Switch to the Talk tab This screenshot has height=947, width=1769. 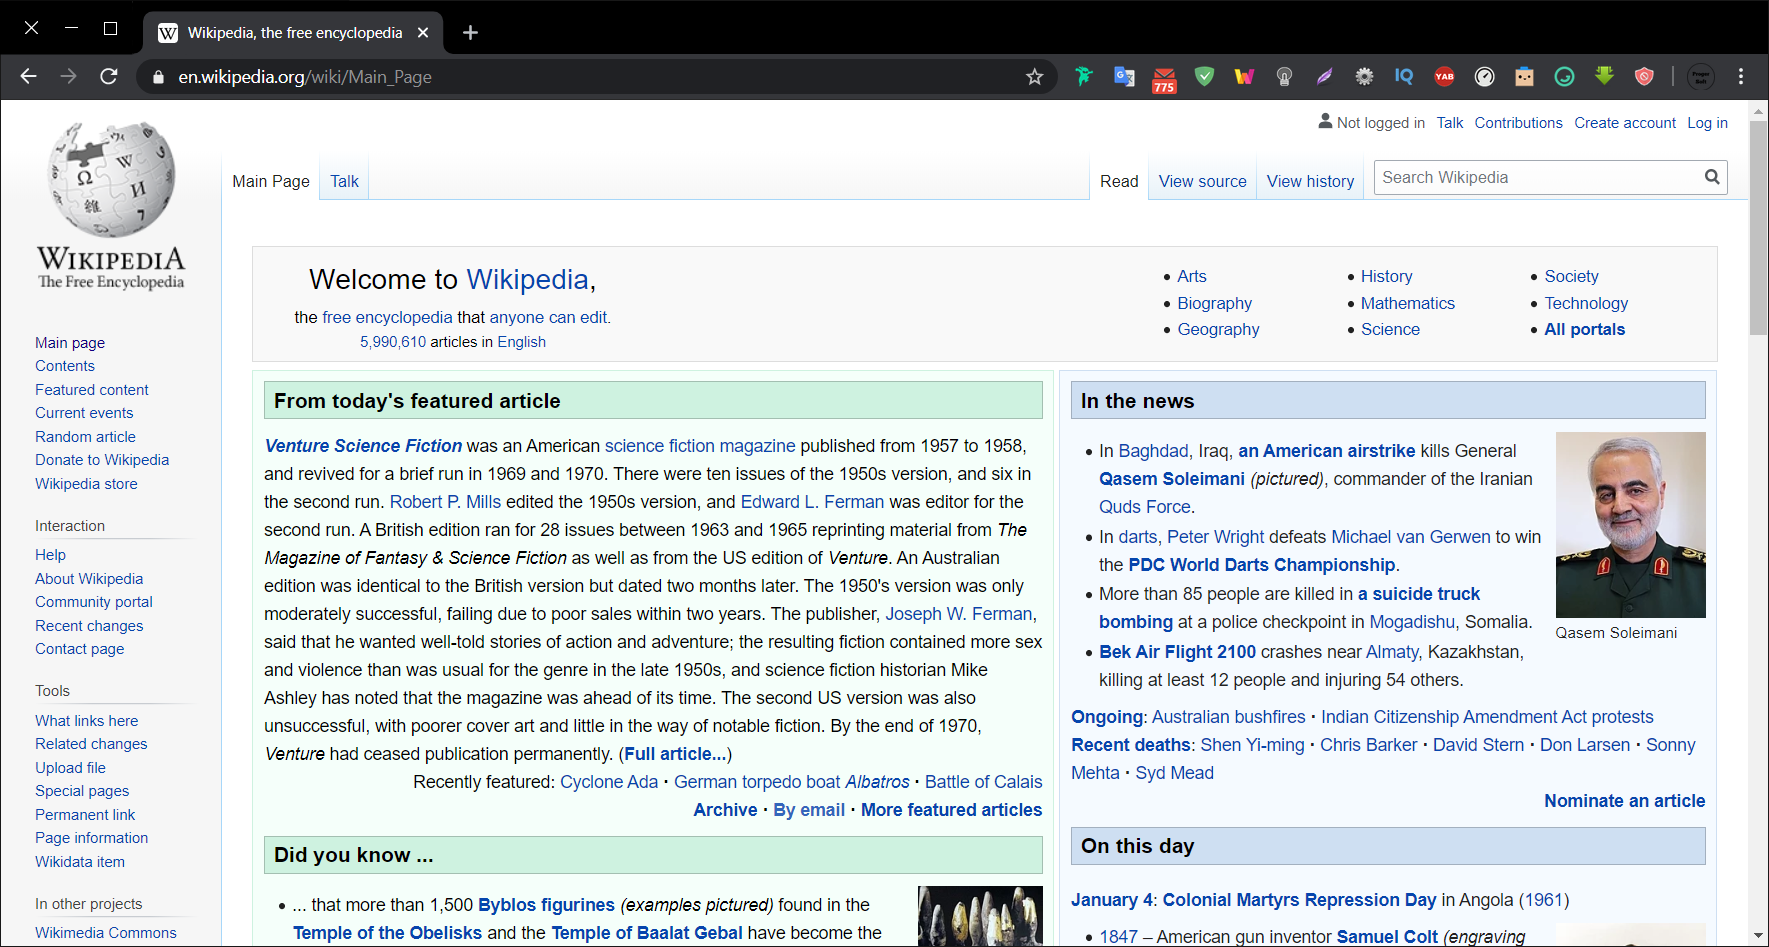coord(344,181)
